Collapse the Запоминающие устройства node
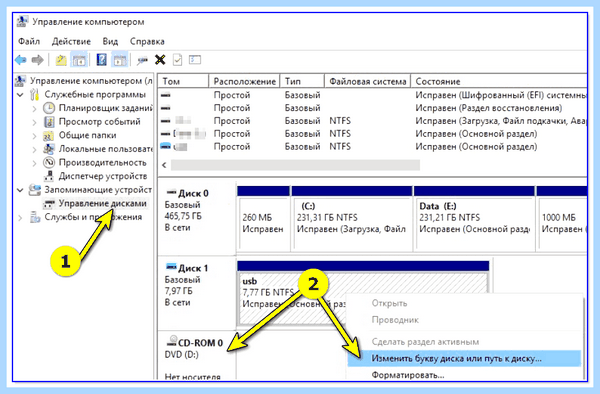Image resolution: width=600 pixels, height=394 pixels. pyautogui.click(x=21, y=190)
